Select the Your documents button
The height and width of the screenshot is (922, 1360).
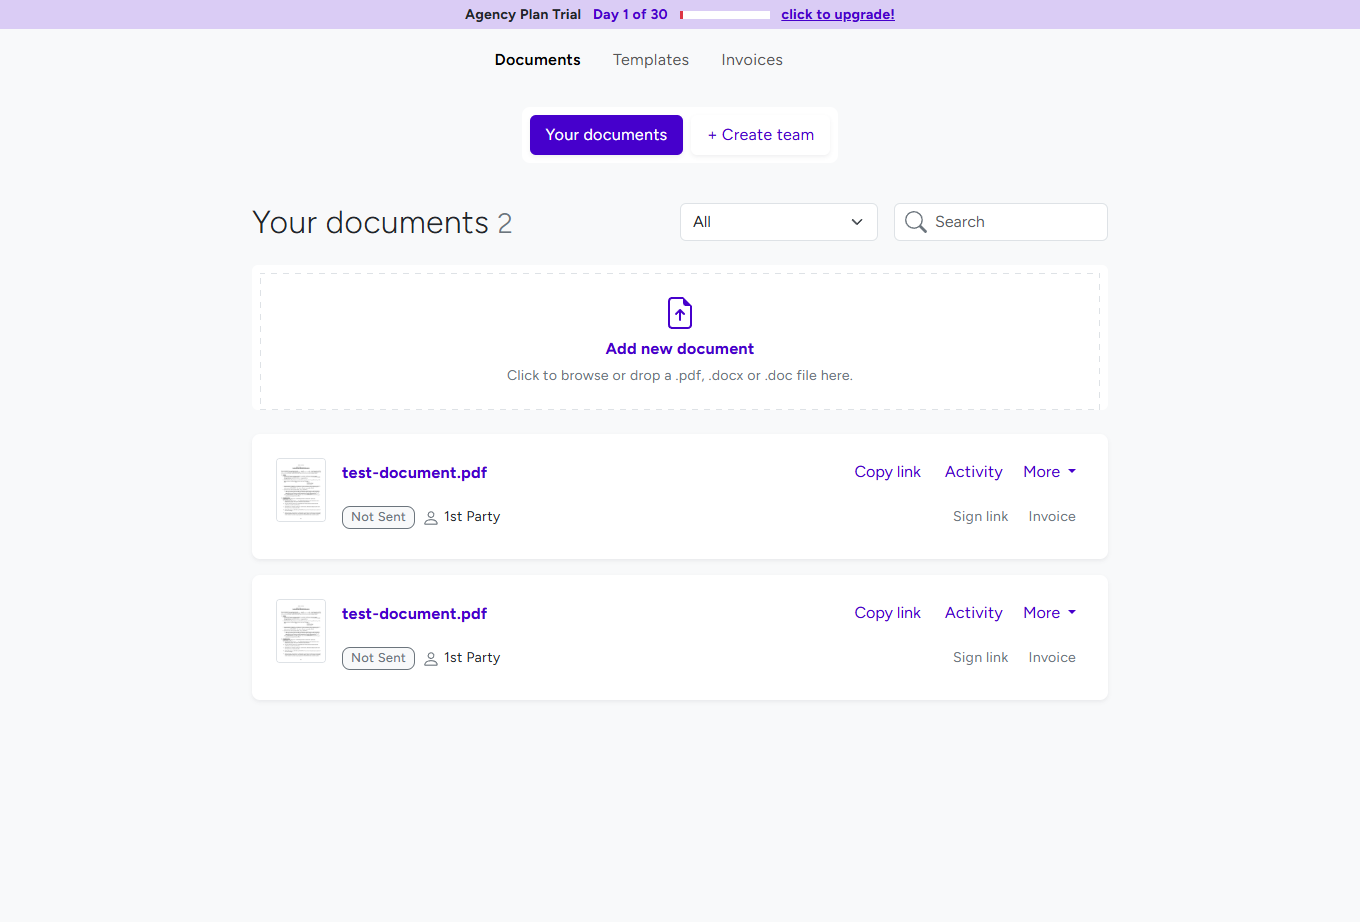tap(606, 134)
